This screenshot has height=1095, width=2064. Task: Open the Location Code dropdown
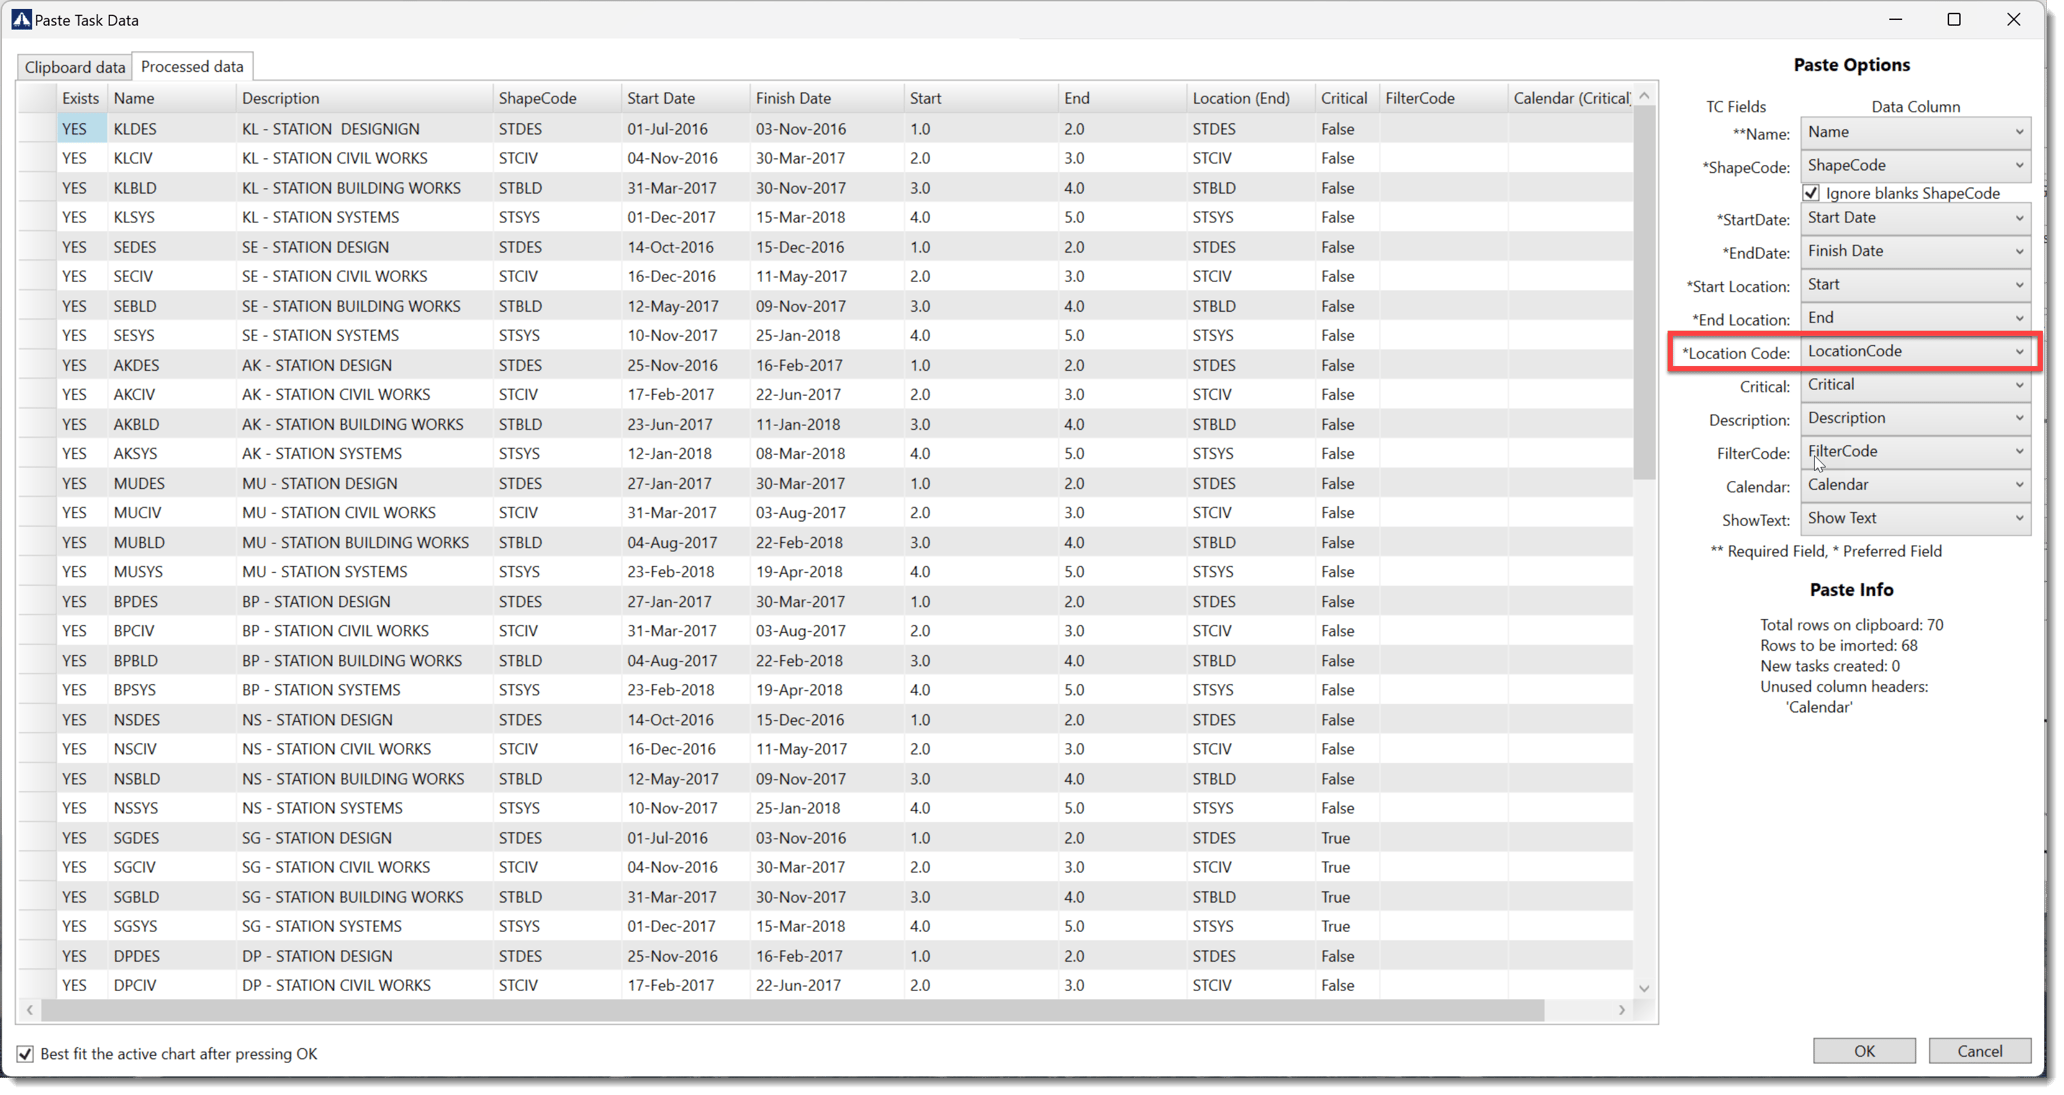click(x=1914, y=351)
